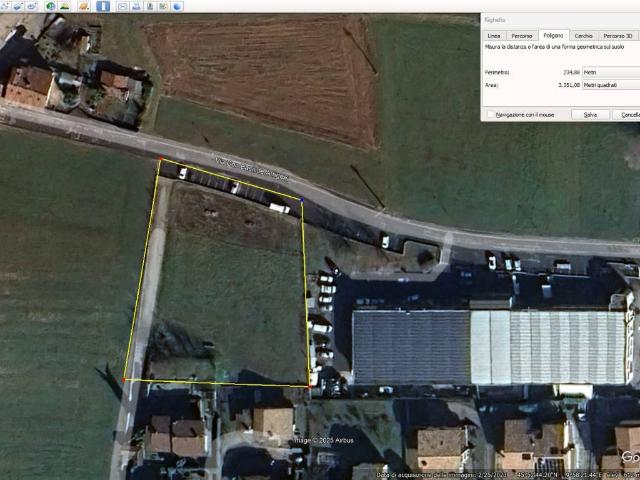Click the Record a Tour toolbar icon

[x=32, y=6]
